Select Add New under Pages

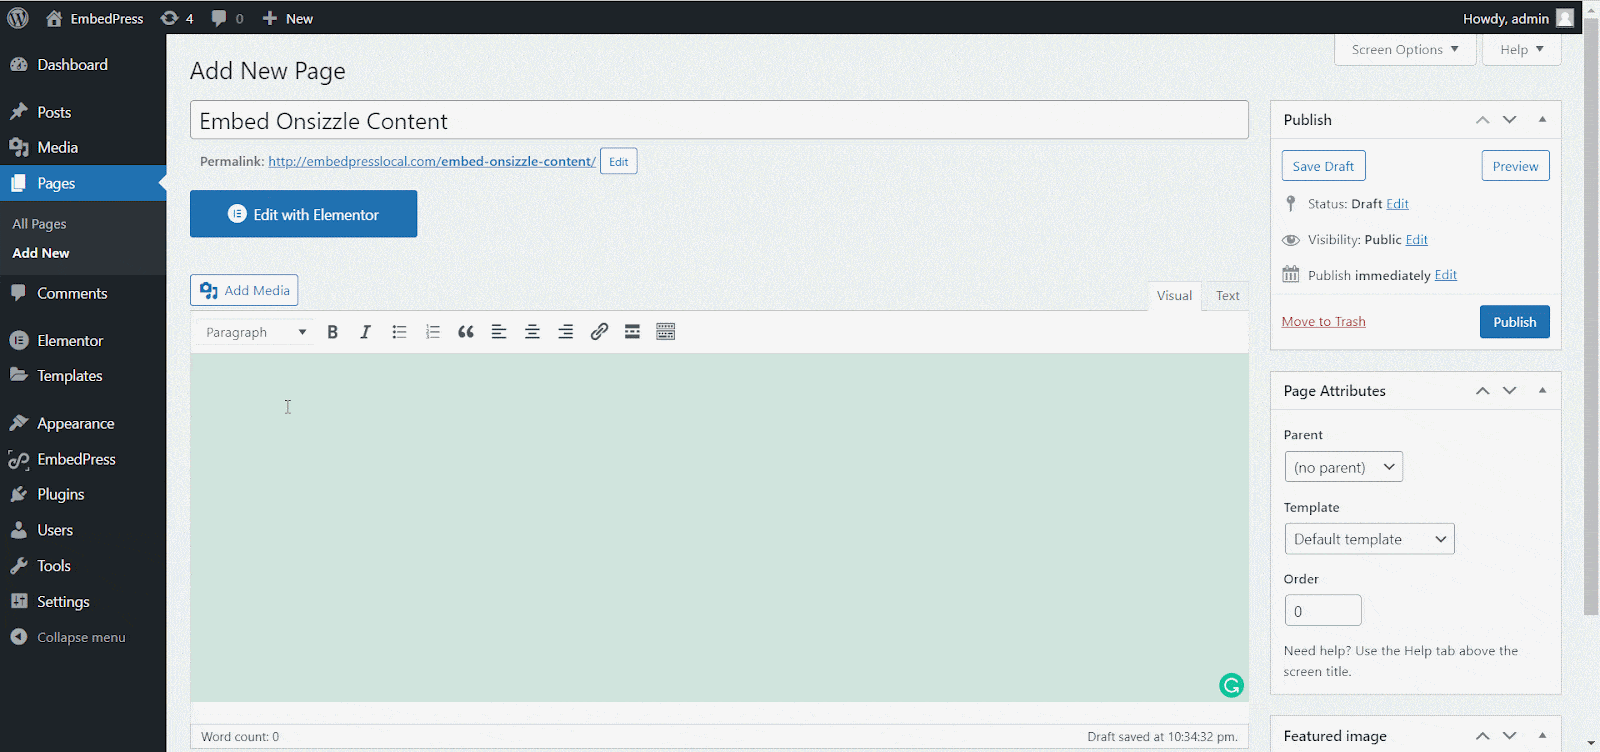point(41,253)
